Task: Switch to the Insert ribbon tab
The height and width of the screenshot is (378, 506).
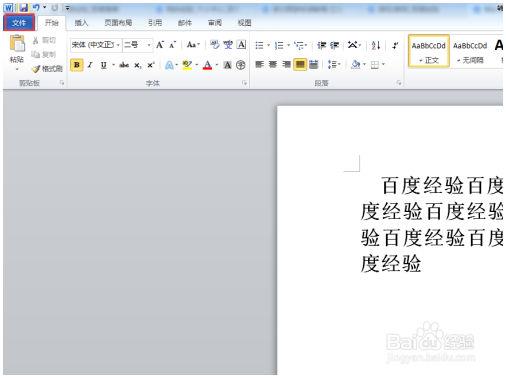Action: click(81, 23)
